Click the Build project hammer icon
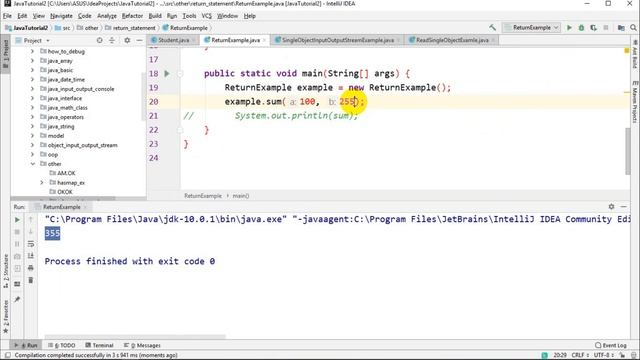This screenshot has height=360, width=640. 493,28
